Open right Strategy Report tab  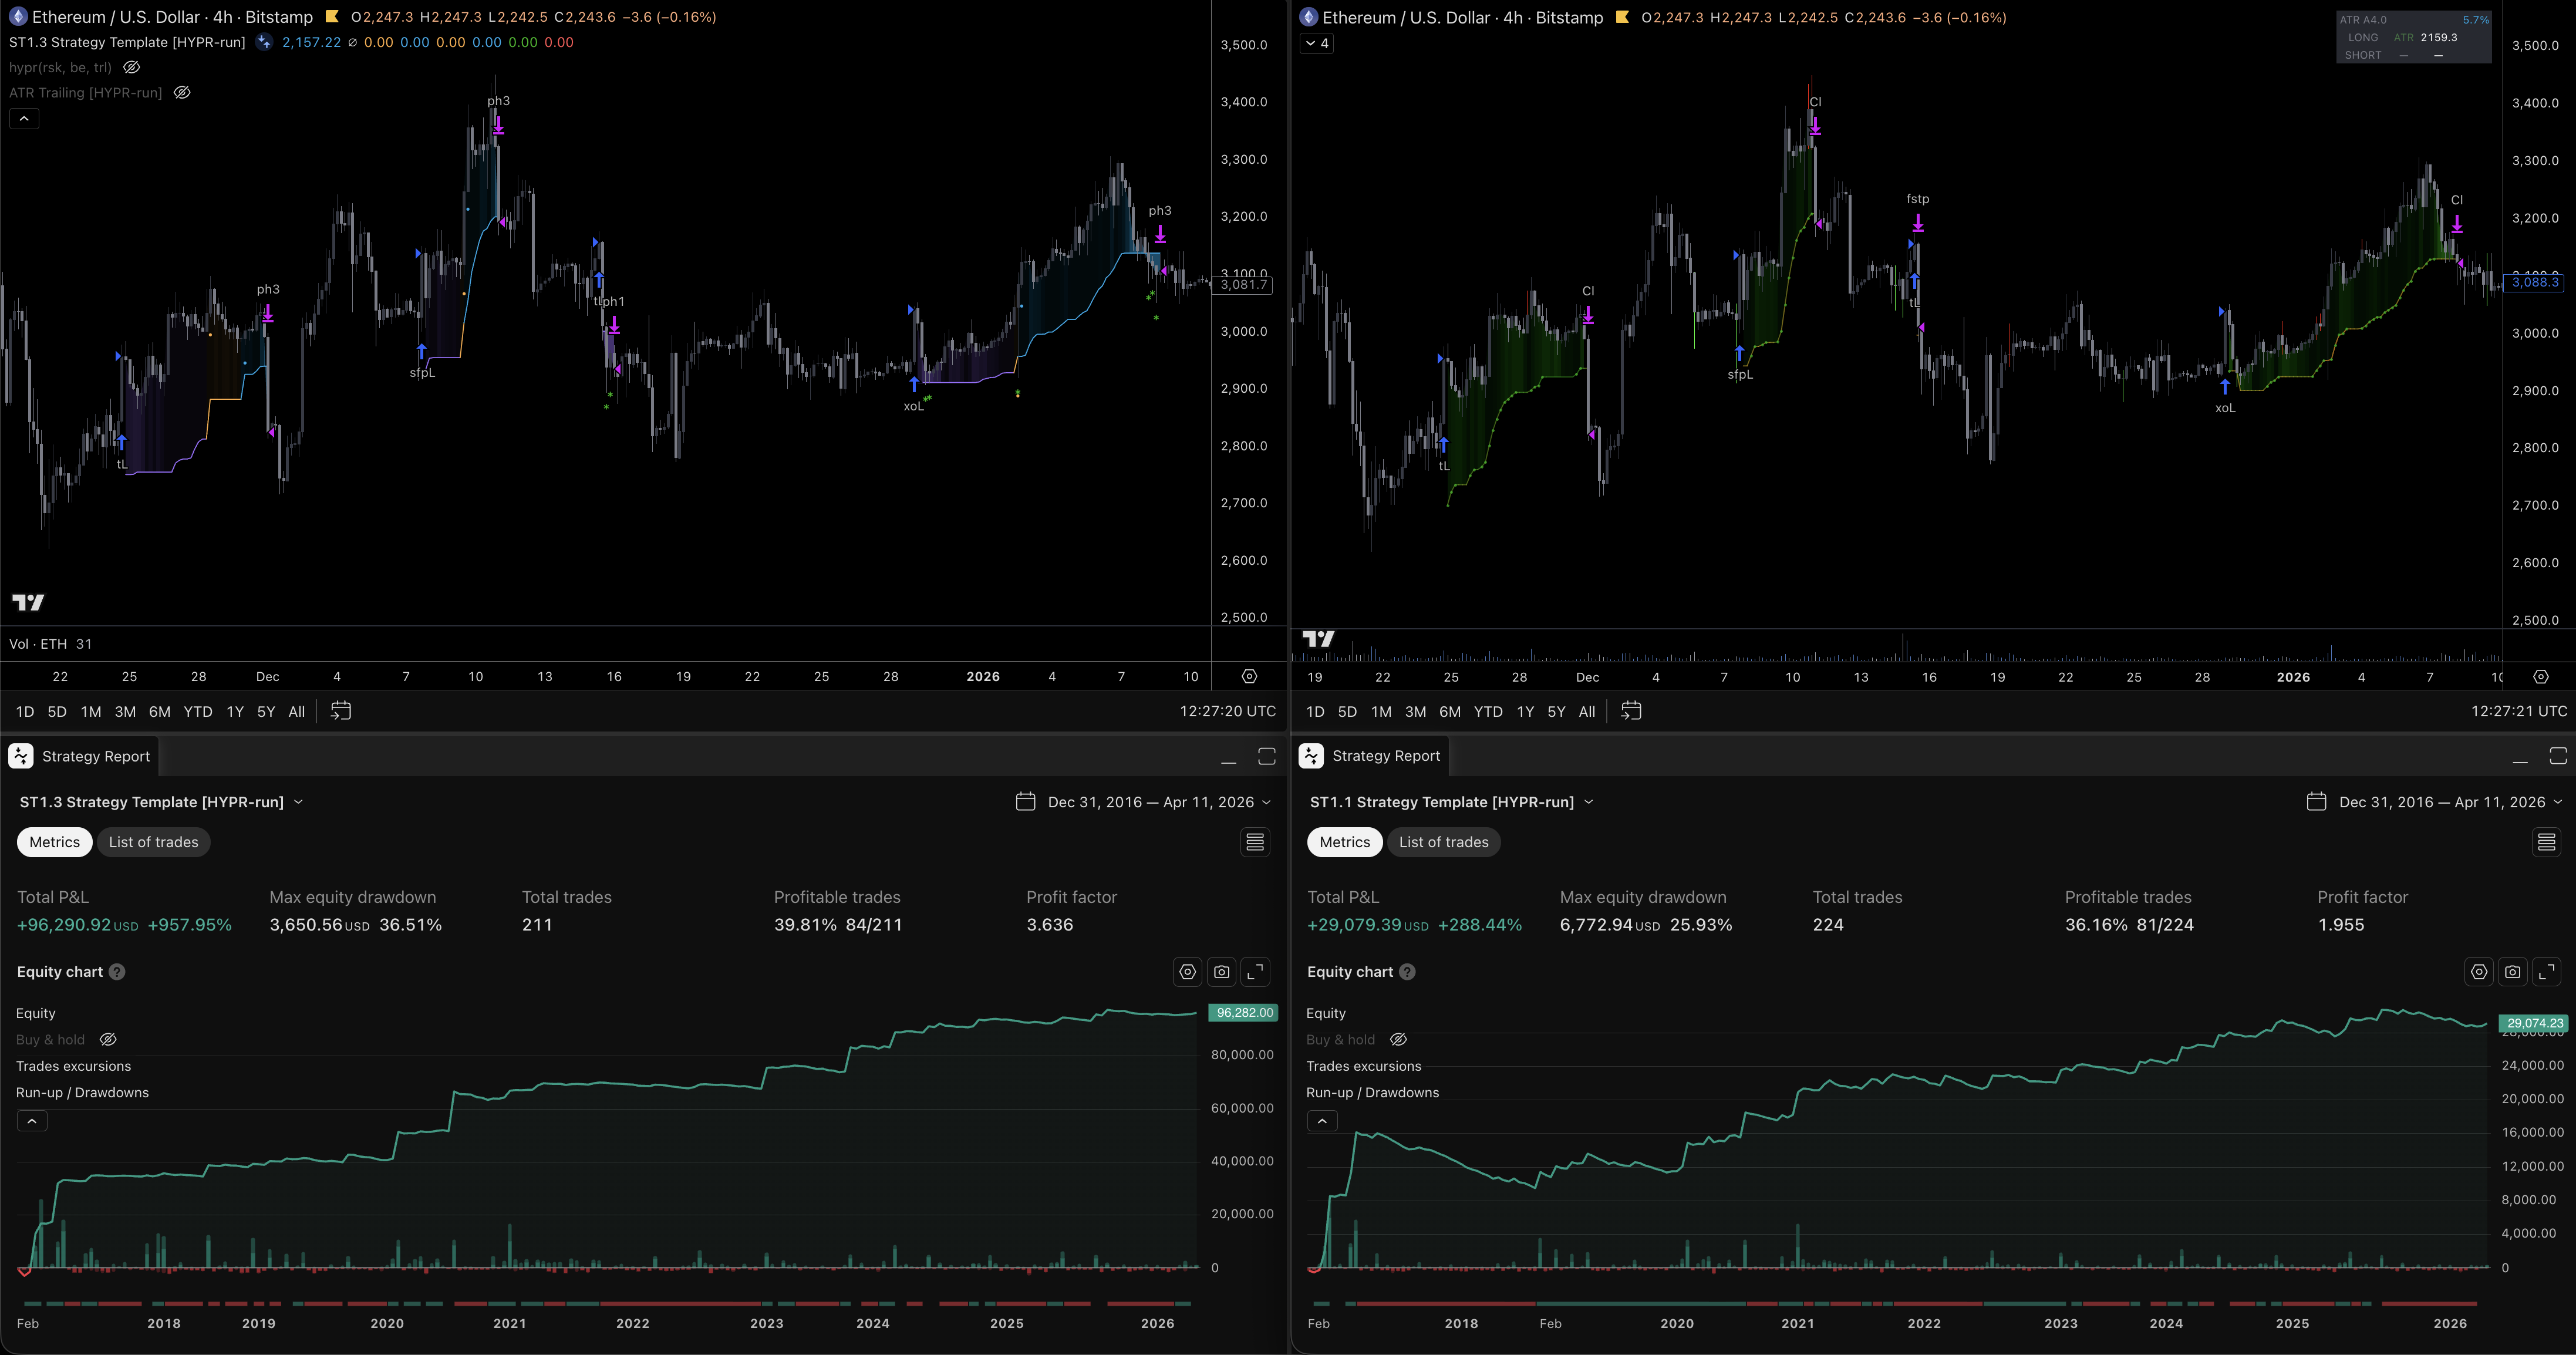(x=1371, y=756)
